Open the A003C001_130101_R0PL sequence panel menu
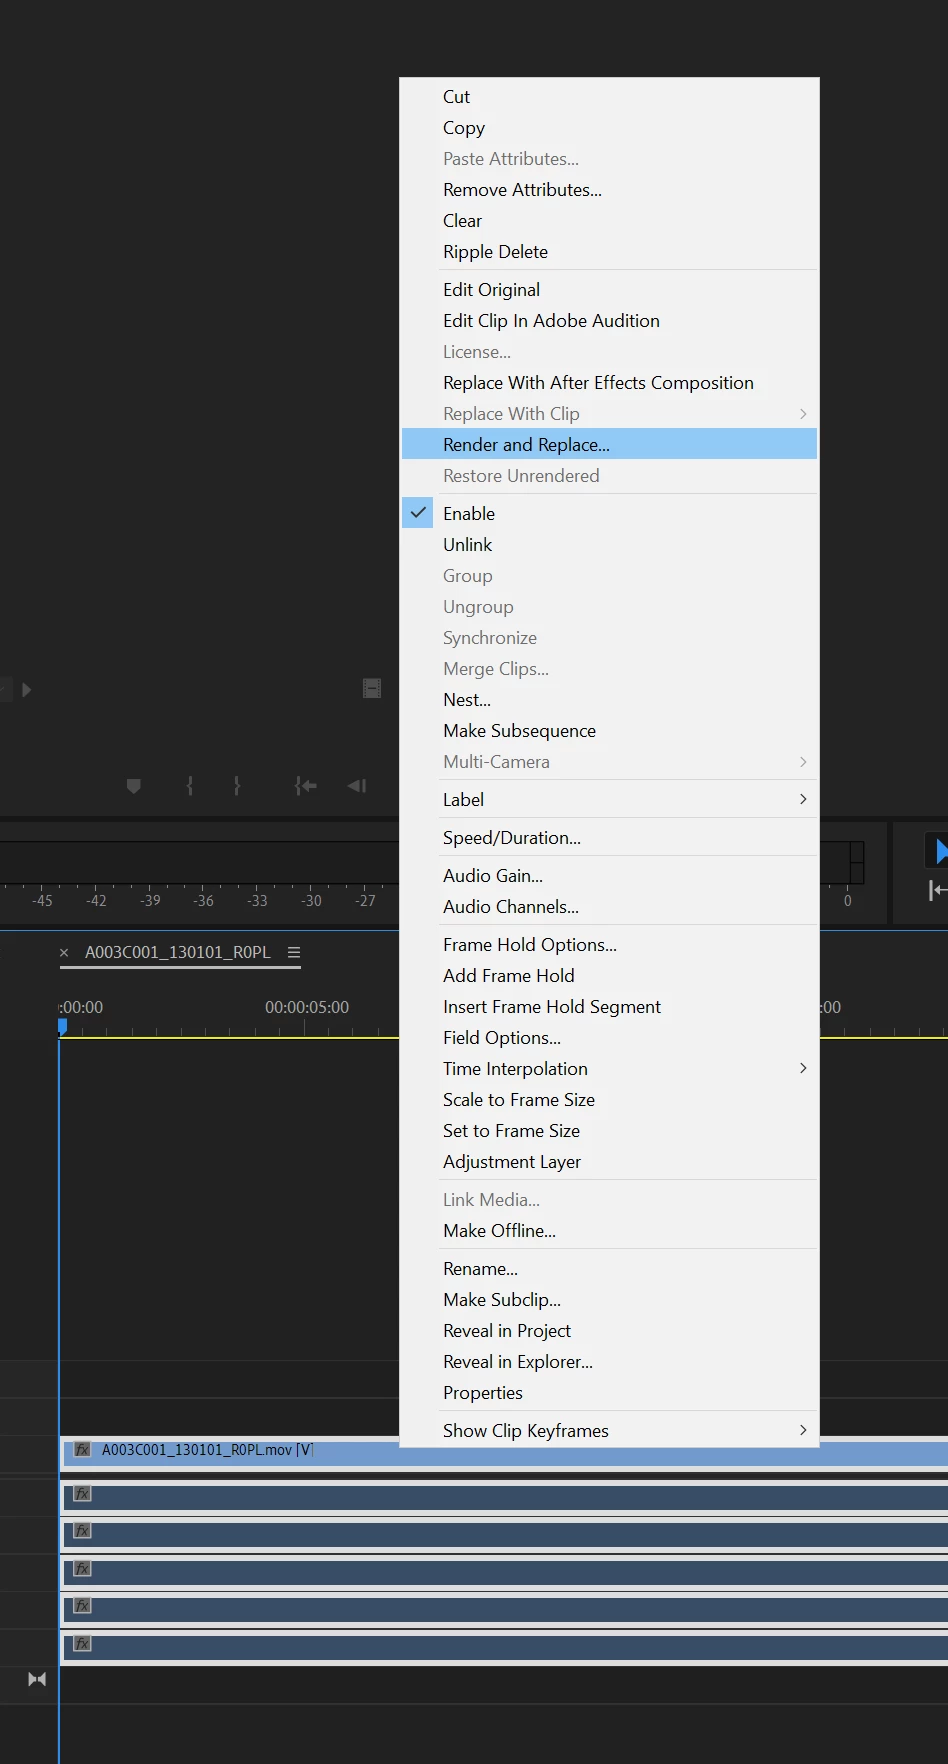948x1764 pixels. click(294, 953)
